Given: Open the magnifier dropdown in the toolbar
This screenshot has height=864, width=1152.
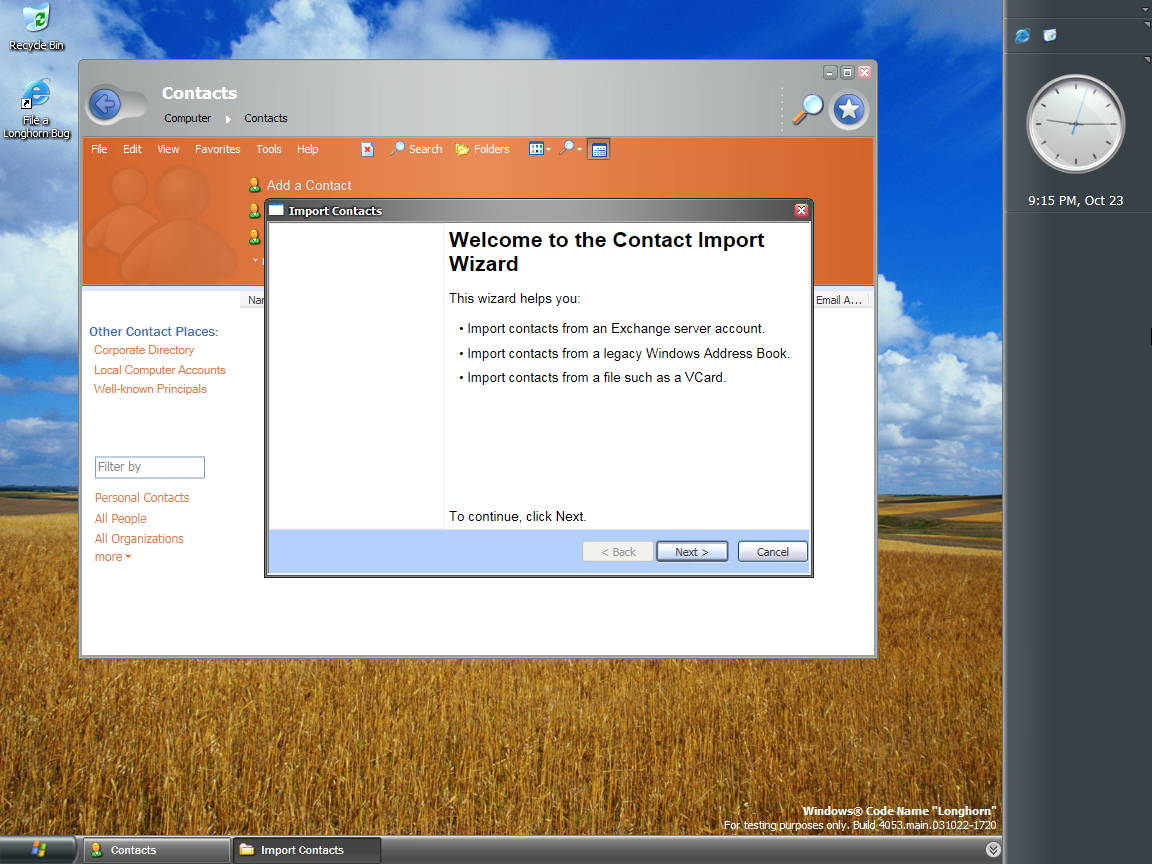Looking at the screenshot, I should click(570, 149).
